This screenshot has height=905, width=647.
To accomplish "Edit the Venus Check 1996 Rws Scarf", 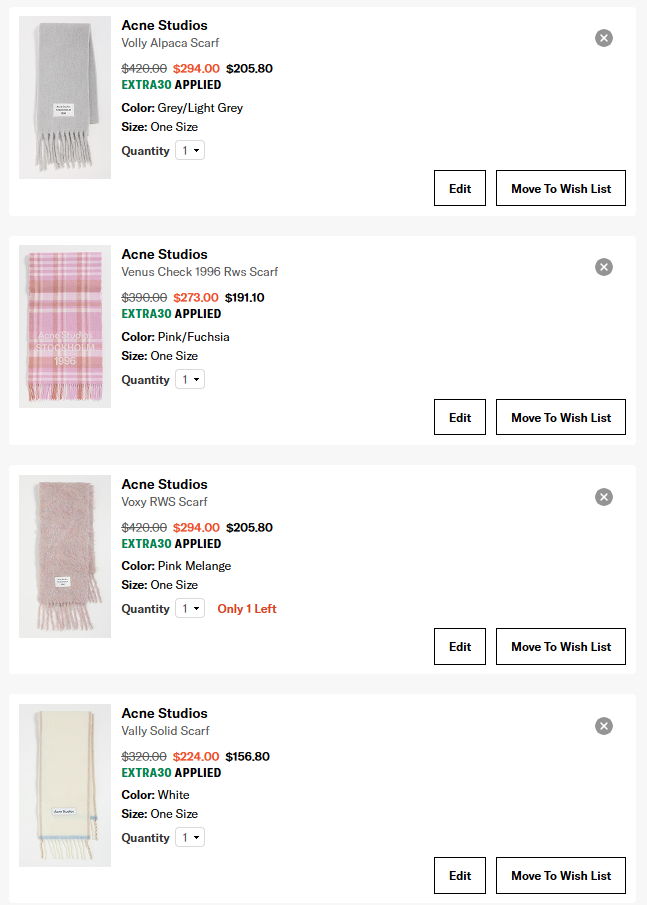I will tap(460, 417).
